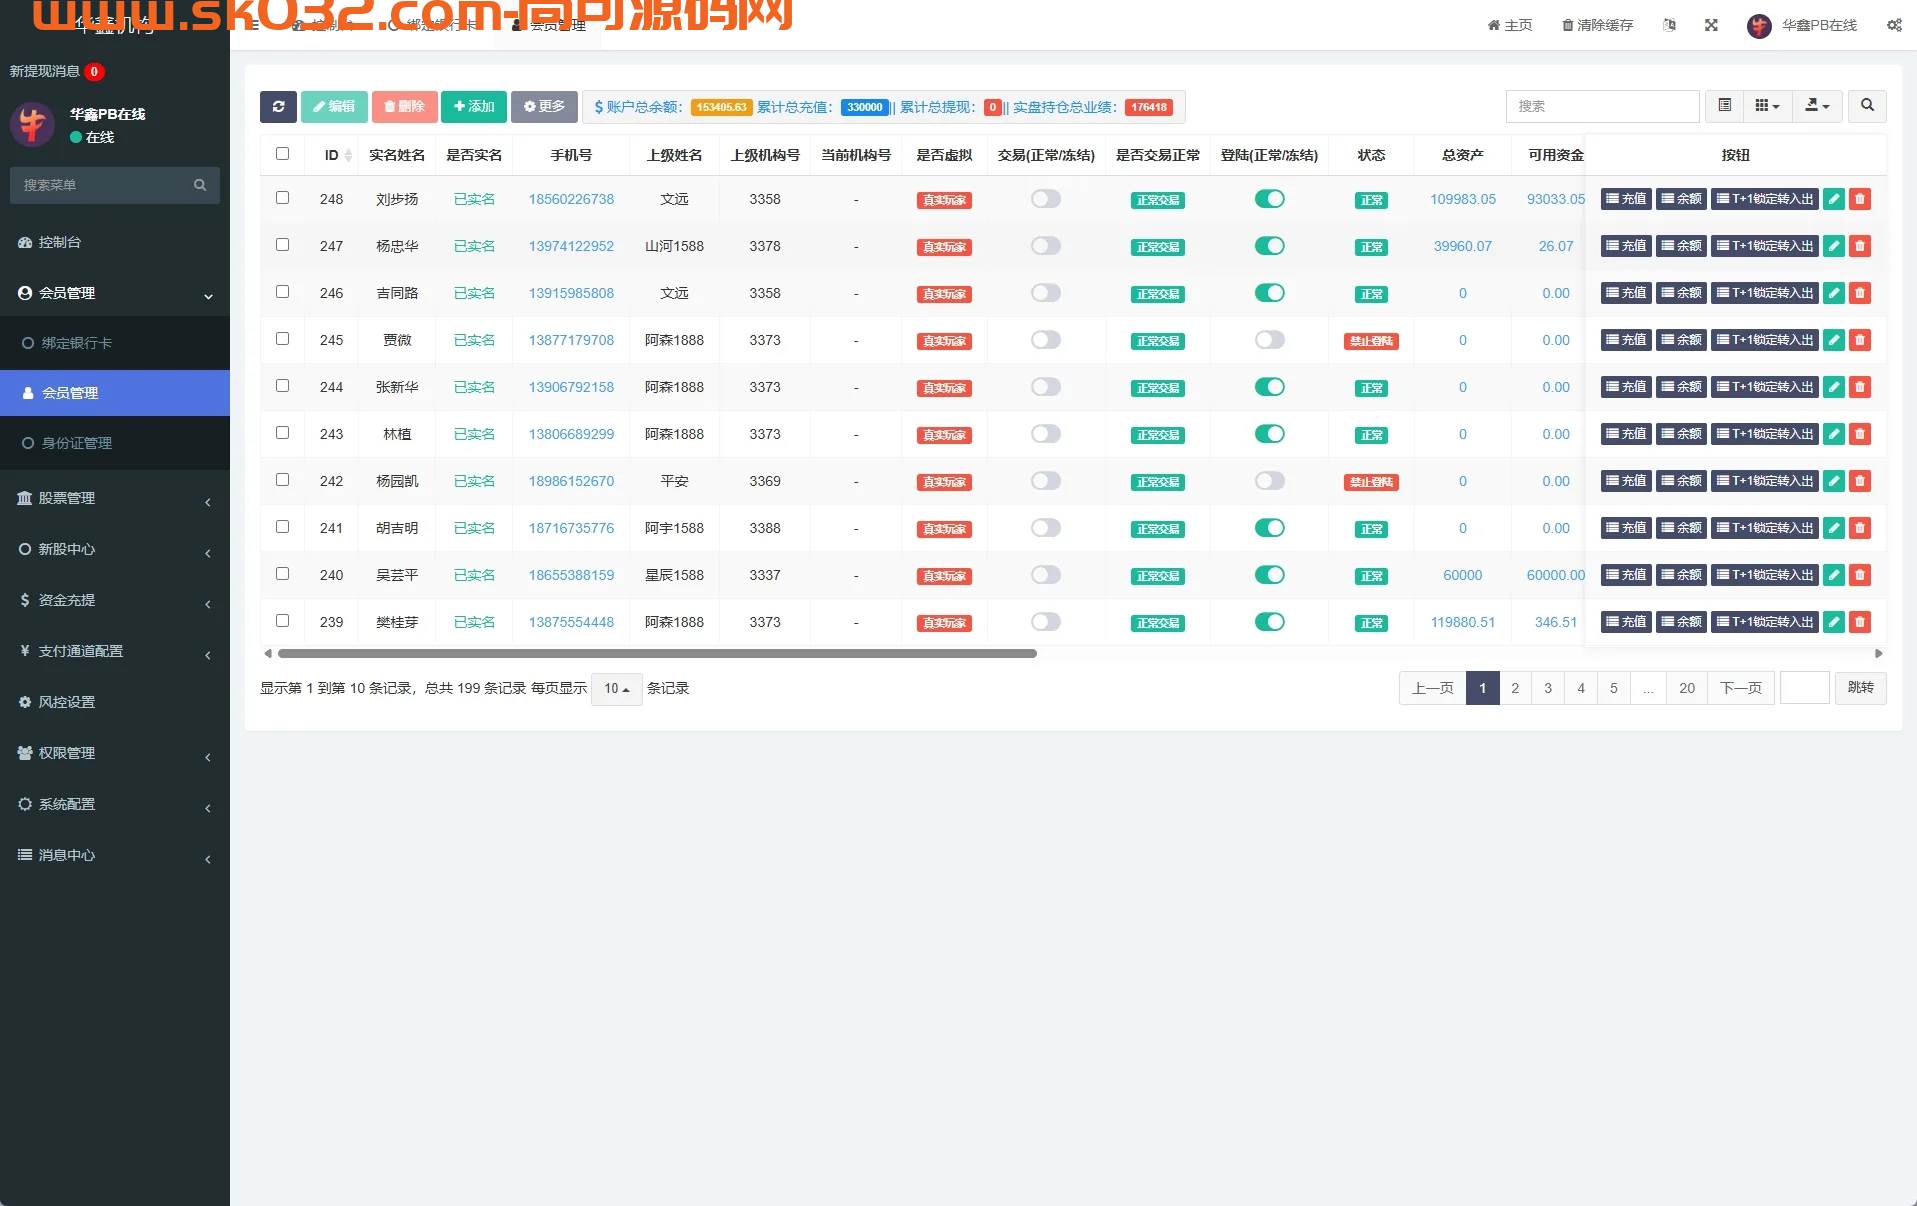Click the sidebar menu search icon
The image size is (1917, 1206).
click(200, 185)
